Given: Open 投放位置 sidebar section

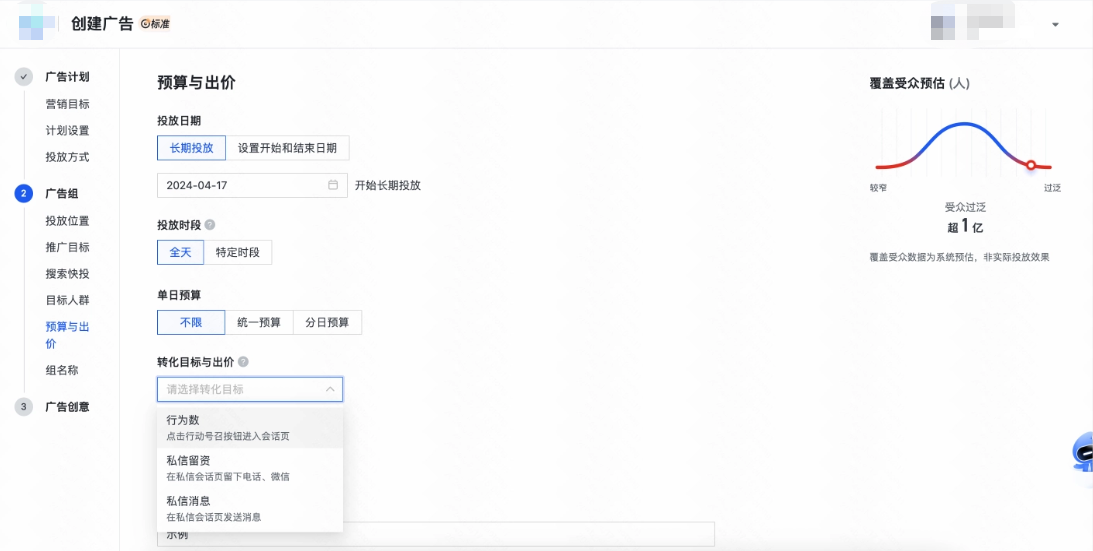Looking at the screenshot, I should point(67,221).
